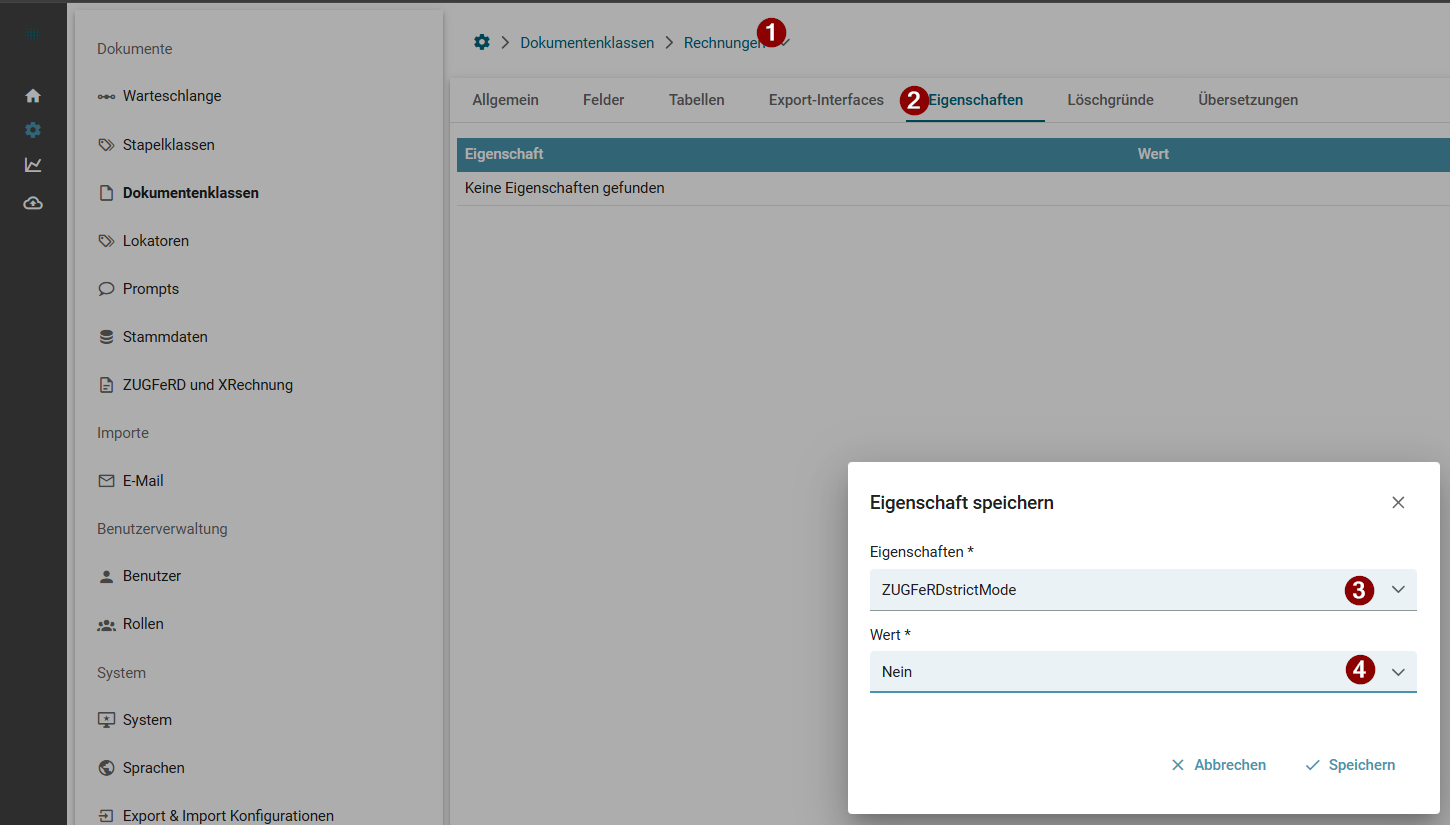Image resolution: width=1450 pixels, height=825 pixels.
Task: Switch to the Export-Interfaces tab
Action: (826, 100)
